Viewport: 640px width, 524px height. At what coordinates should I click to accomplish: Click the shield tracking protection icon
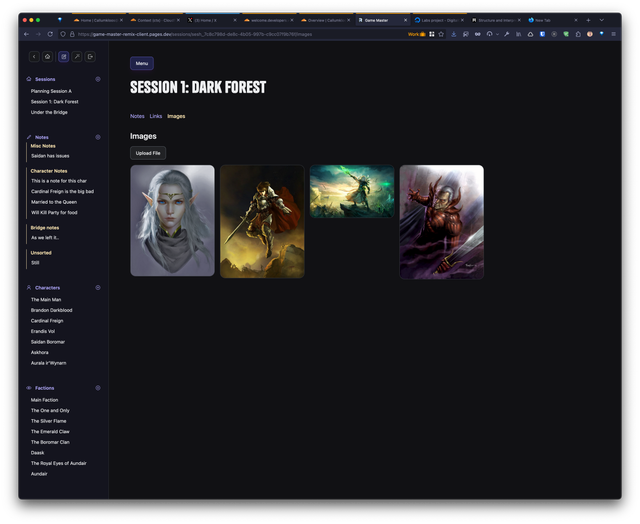click(63, 34)
